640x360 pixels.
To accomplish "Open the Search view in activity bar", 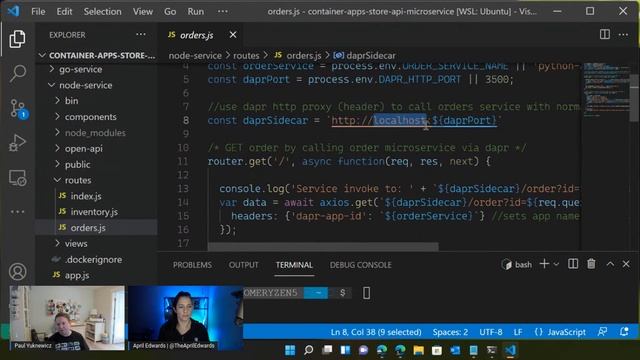I will click(18, 74).
